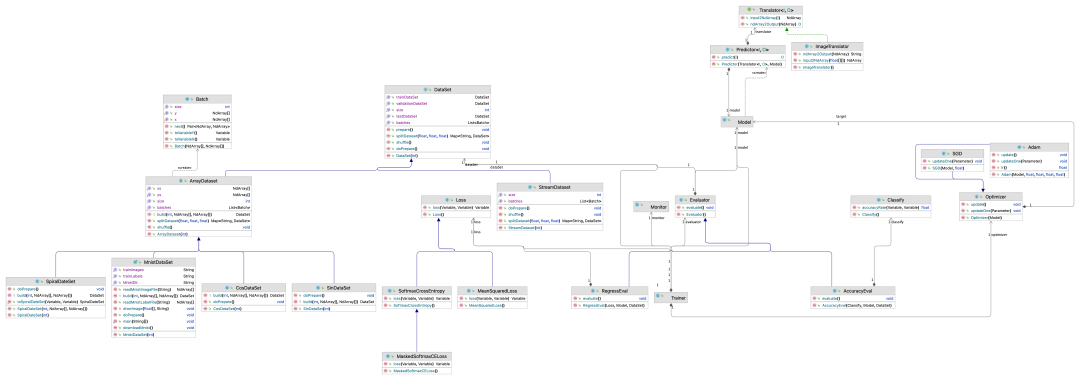Click the Classify class icon

[x=879, y=200]
